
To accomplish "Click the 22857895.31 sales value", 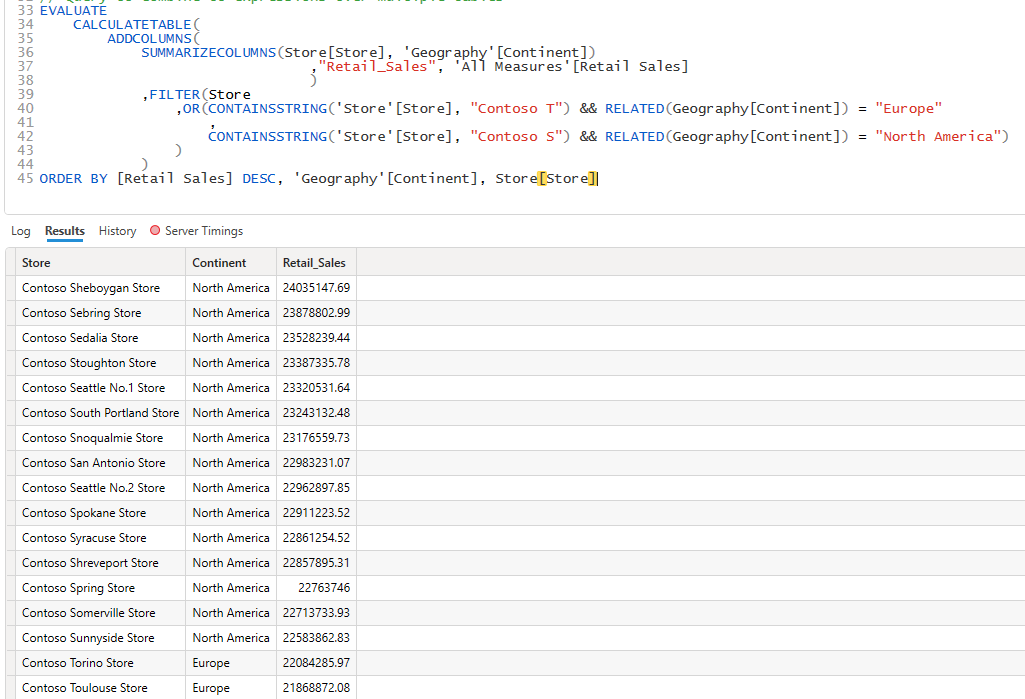I will [x=316, y=563].
